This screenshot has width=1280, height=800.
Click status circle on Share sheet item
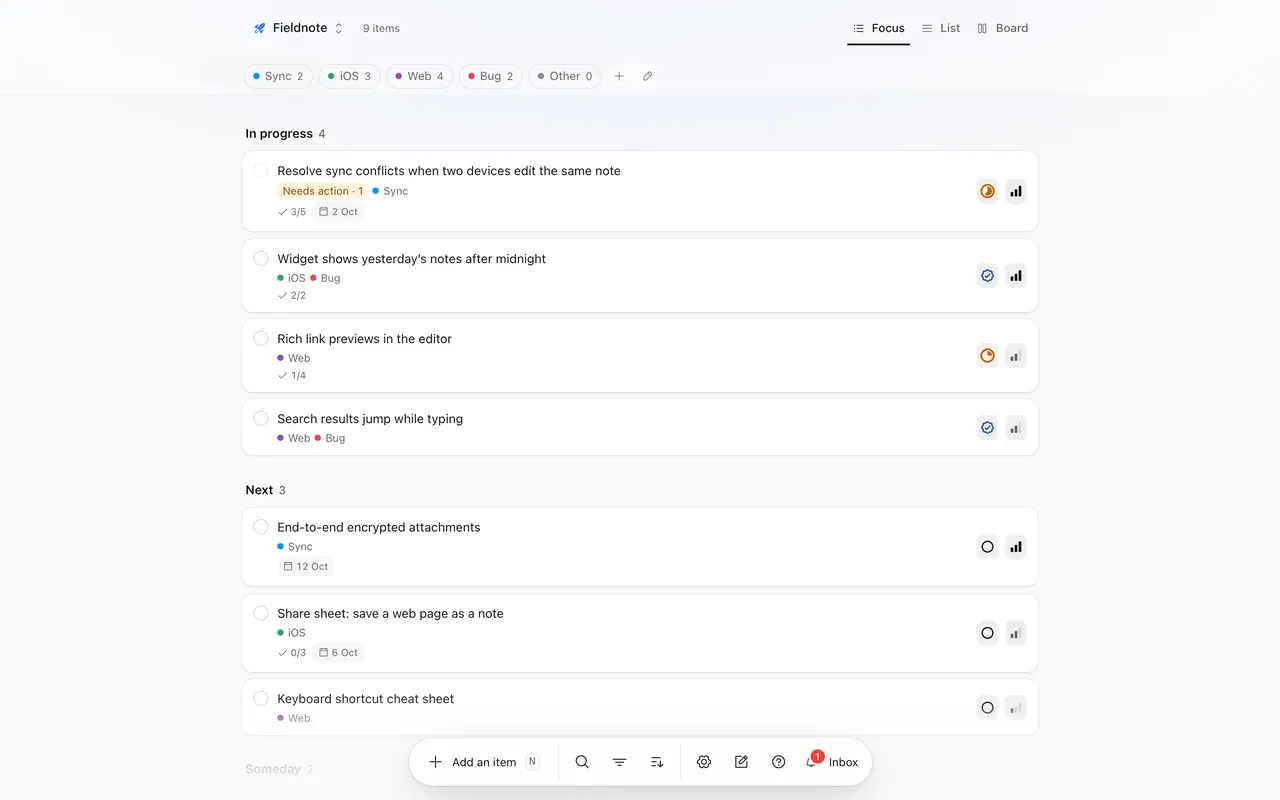click(987, 633)
